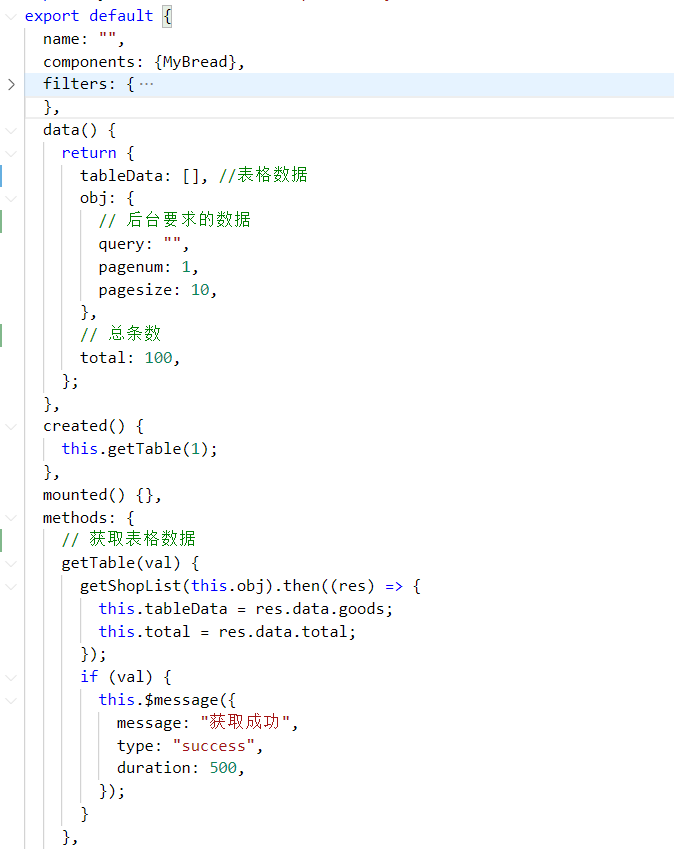This screenshot has width=674, height=849.
Task: Fold the methods object block
Action: 11,518
